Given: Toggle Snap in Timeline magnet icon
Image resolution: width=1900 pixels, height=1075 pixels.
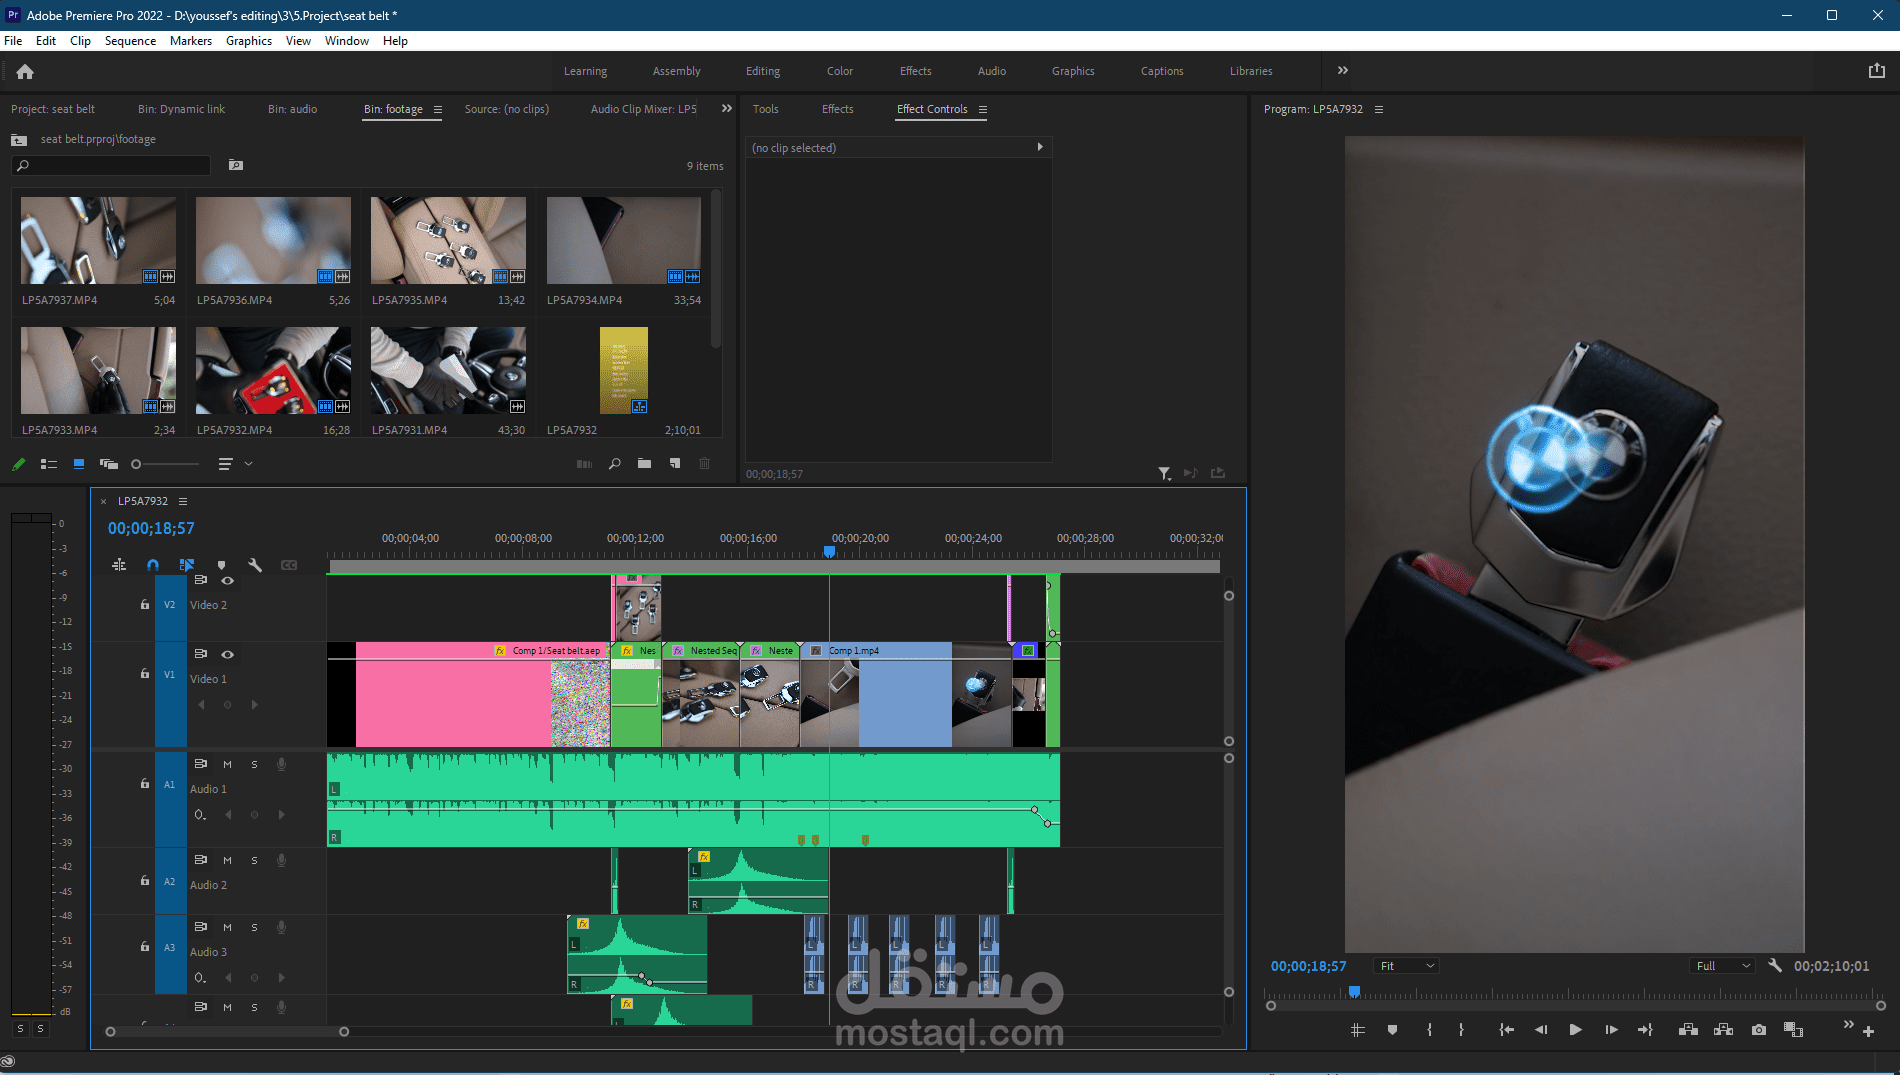Looking at the screenshot, I should [153, 565].
